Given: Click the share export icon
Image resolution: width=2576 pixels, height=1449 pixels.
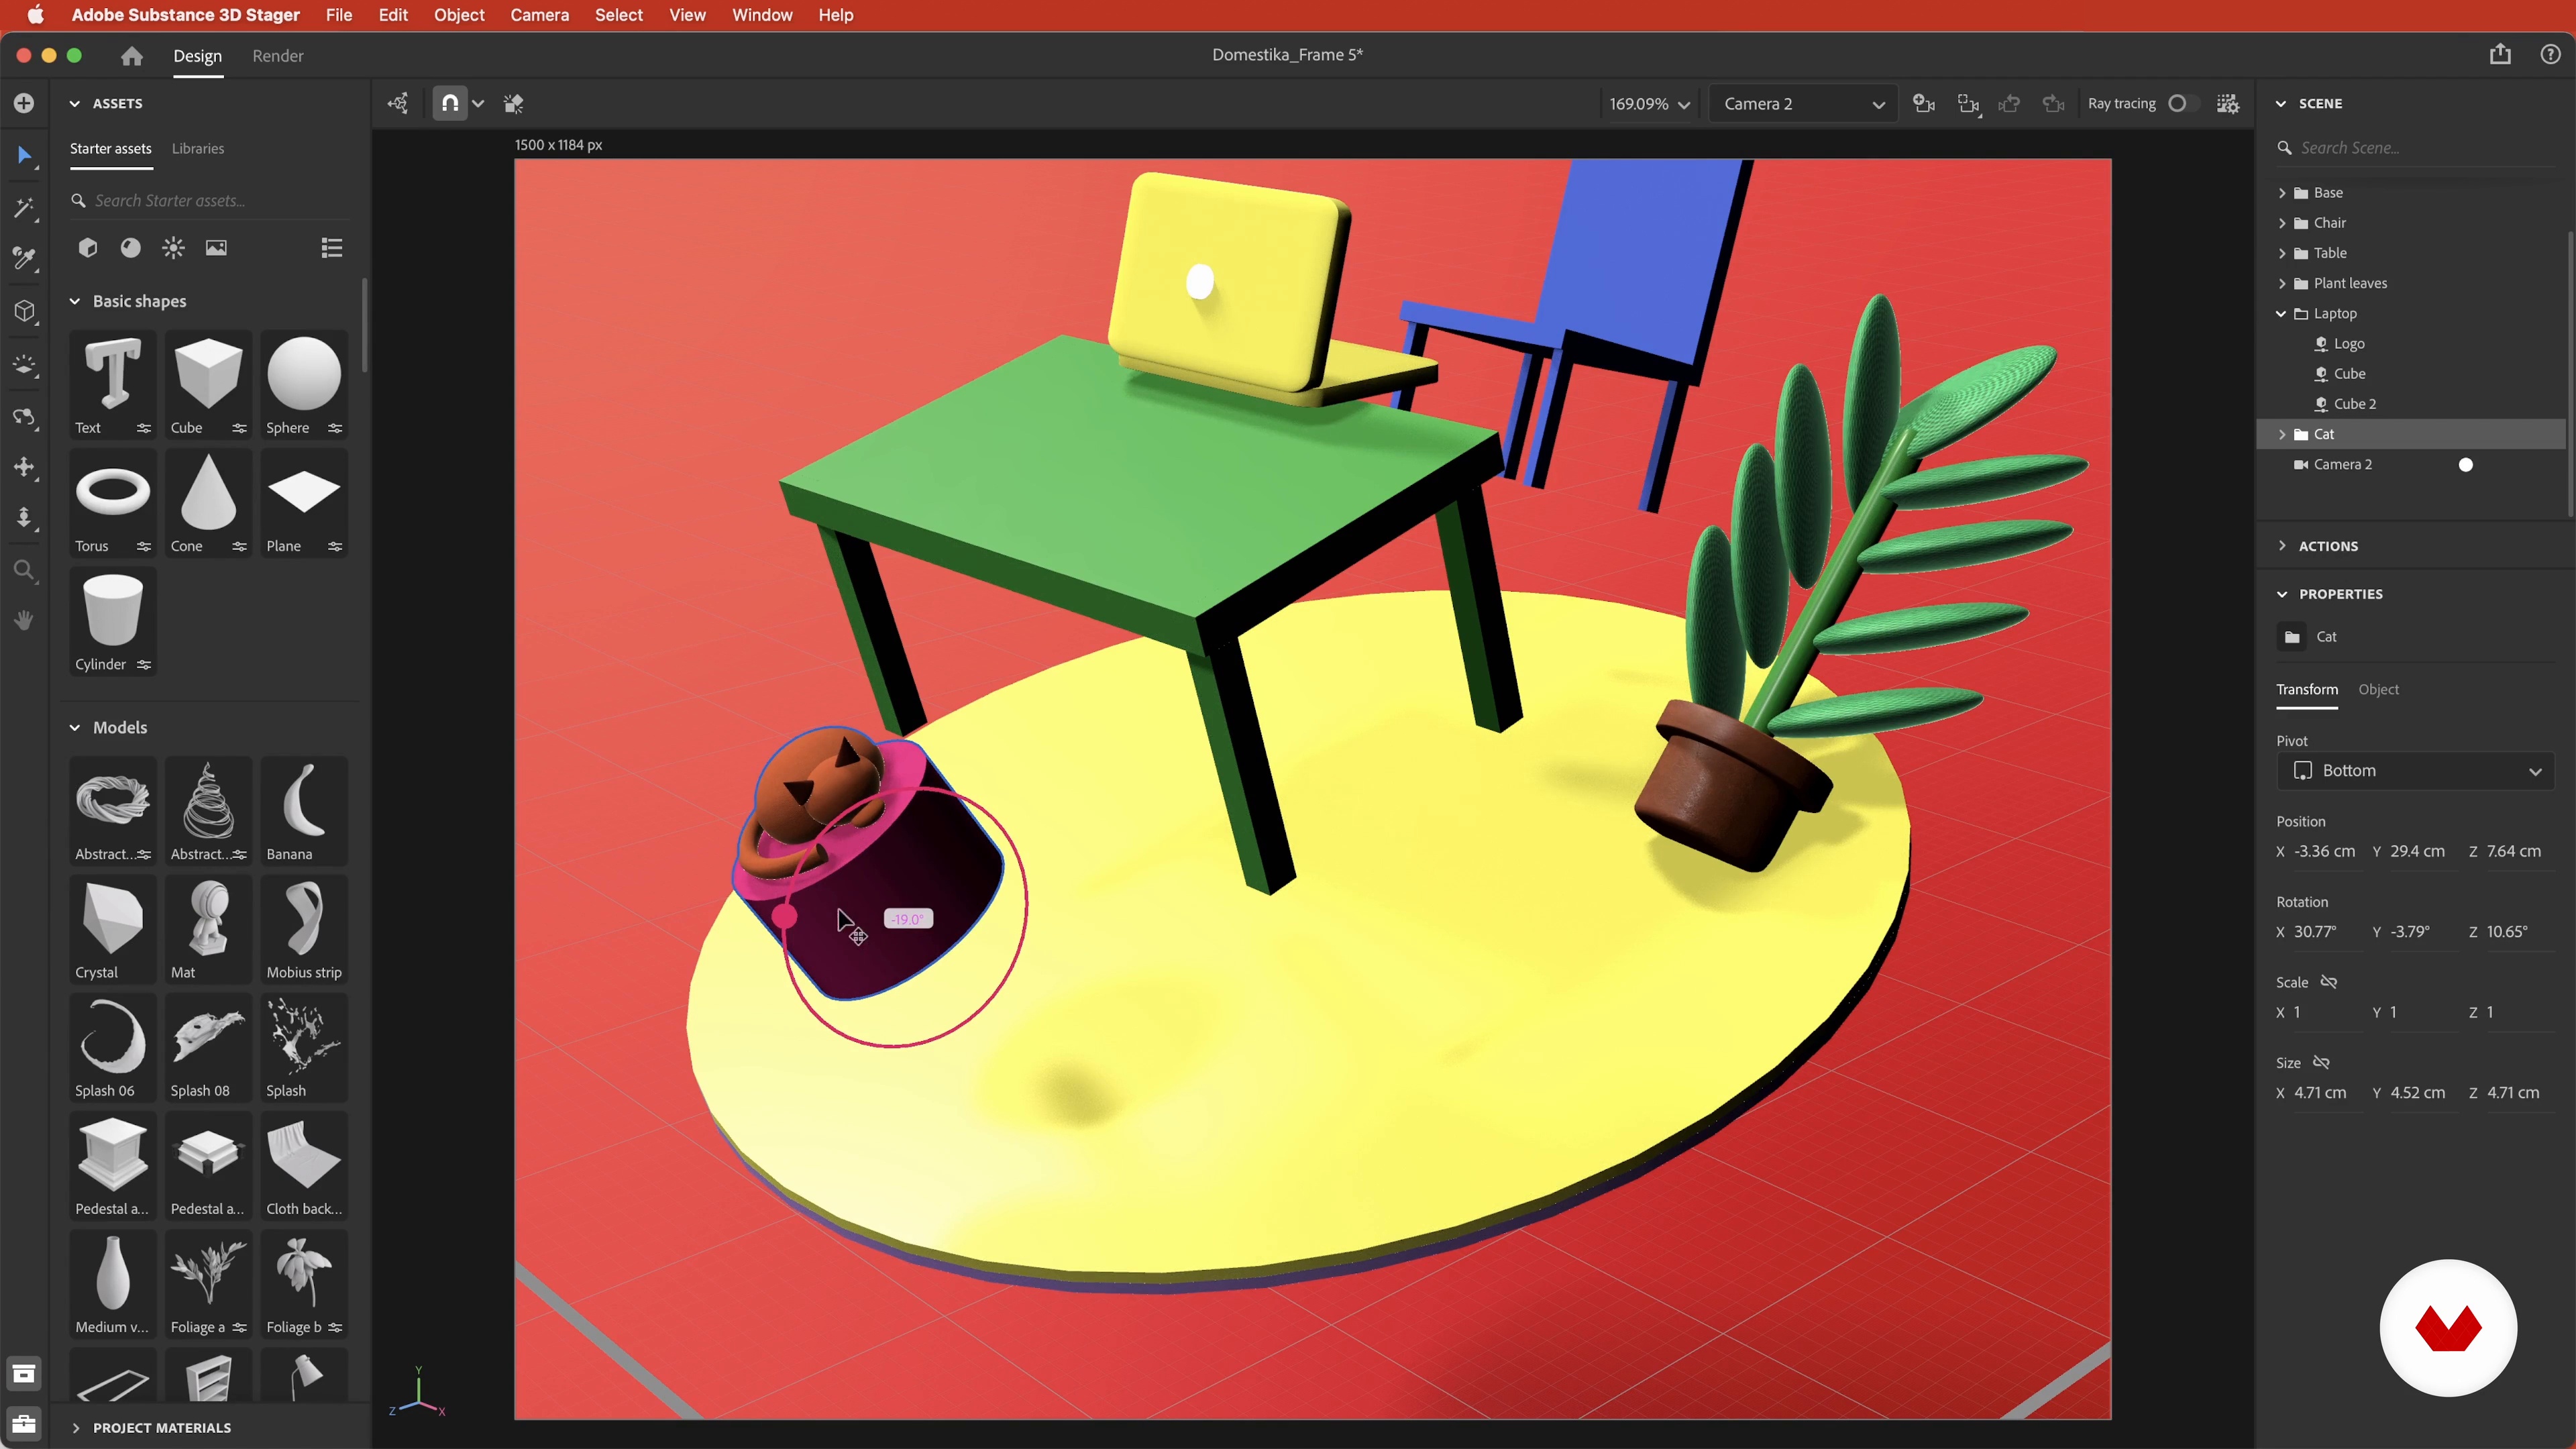Looking at the screenshot, I should click(x=2500, y=54).
